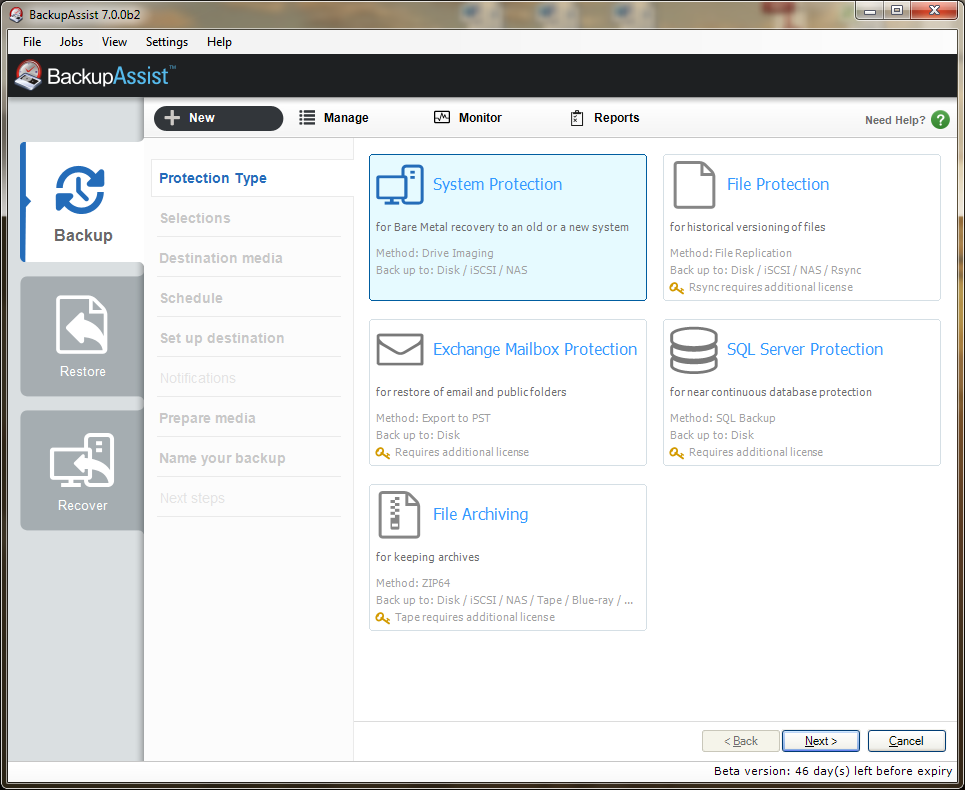
Task: Switch to the Manage tab
Action: 334,118
